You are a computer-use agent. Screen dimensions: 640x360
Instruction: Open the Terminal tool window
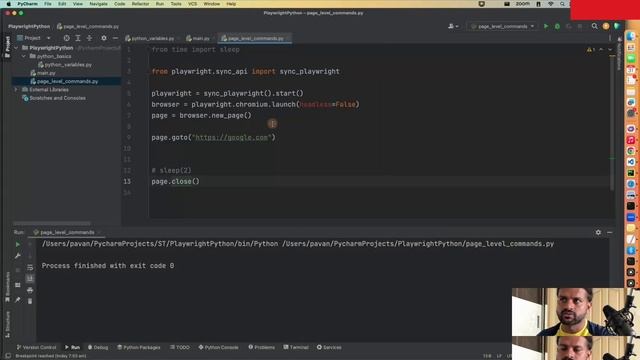coord(296,347)
